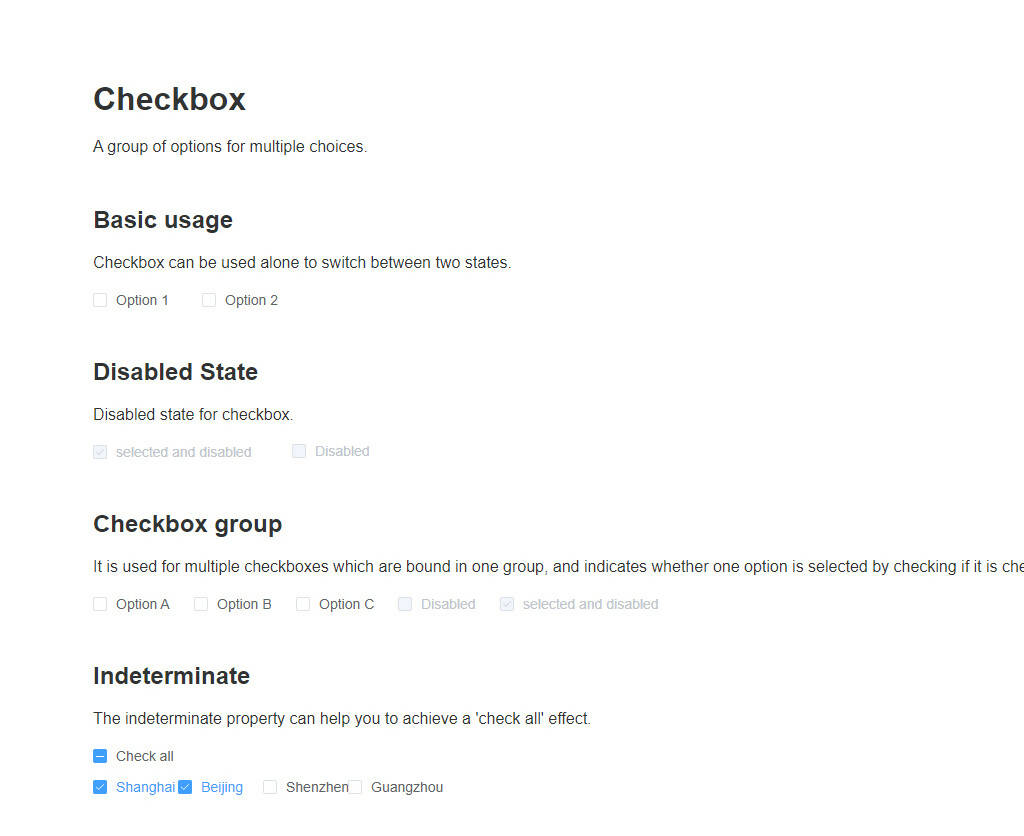Click the Disabled checkbox under Disabled State

pyautogui.click(x=299, y=451)
